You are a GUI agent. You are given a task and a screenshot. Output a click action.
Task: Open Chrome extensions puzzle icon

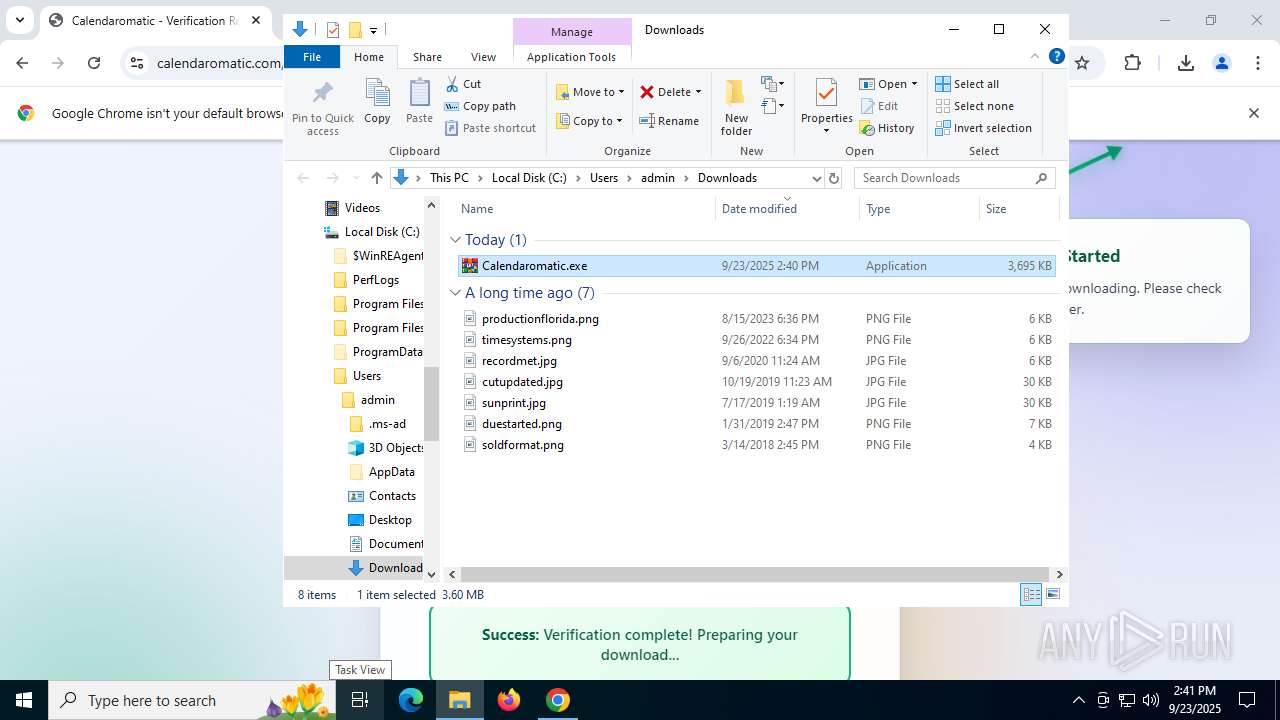click(1132, 63)
